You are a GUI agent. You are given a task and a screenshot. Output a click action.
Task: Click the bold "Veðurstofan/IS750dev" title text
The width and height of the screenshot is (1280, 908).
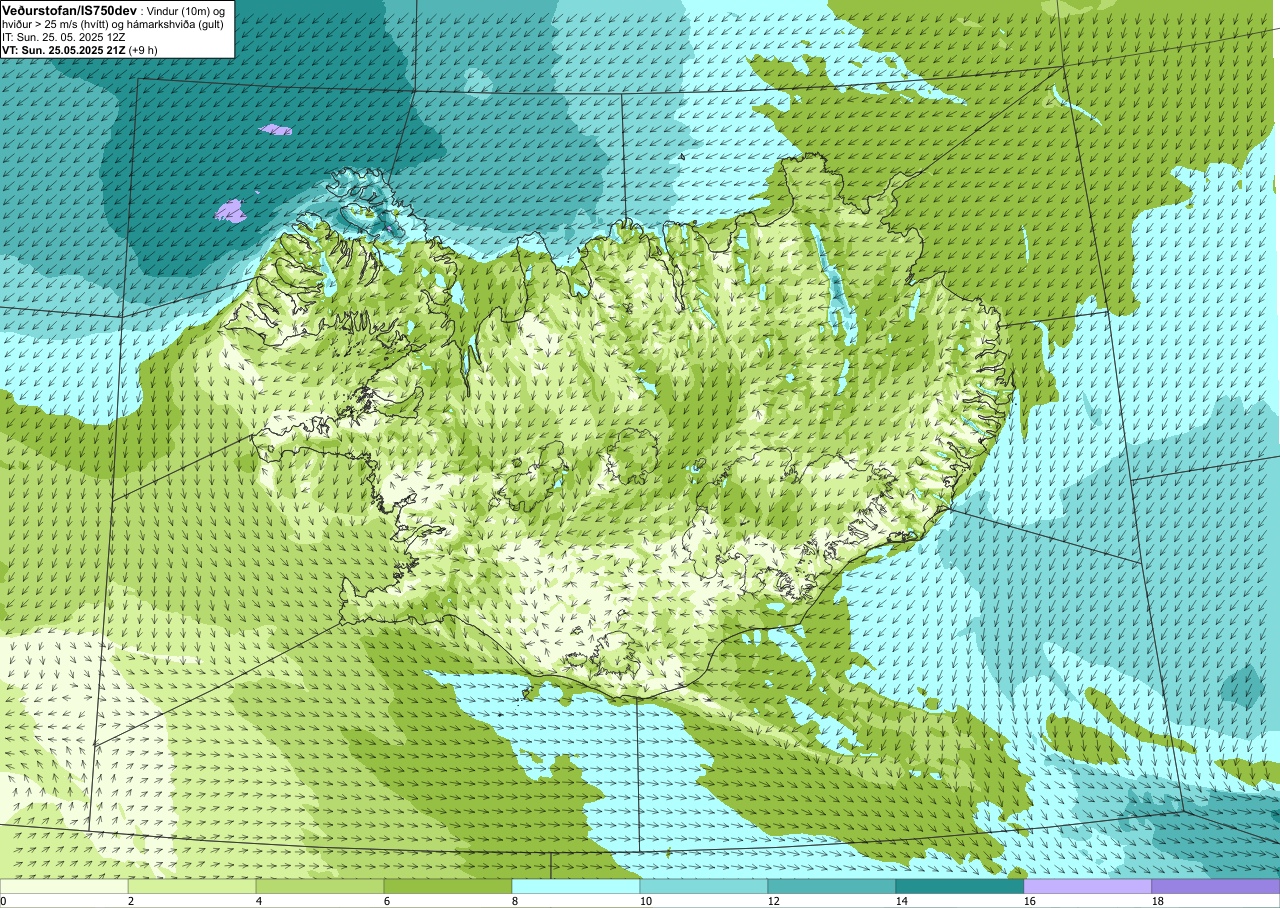click(69, 9)
